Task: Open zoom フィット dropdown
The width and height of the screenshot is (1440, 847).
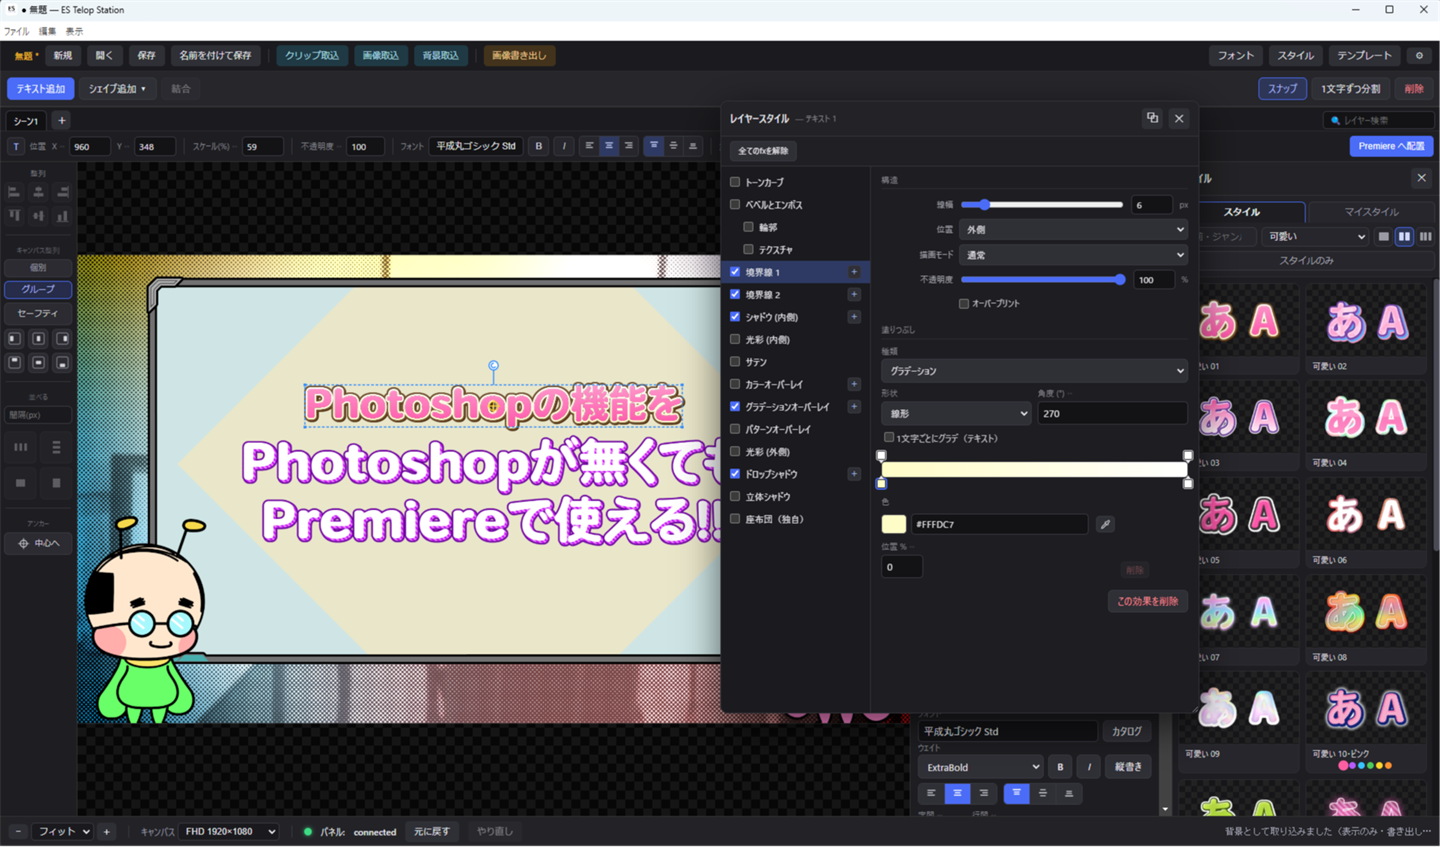Action: 63,831
